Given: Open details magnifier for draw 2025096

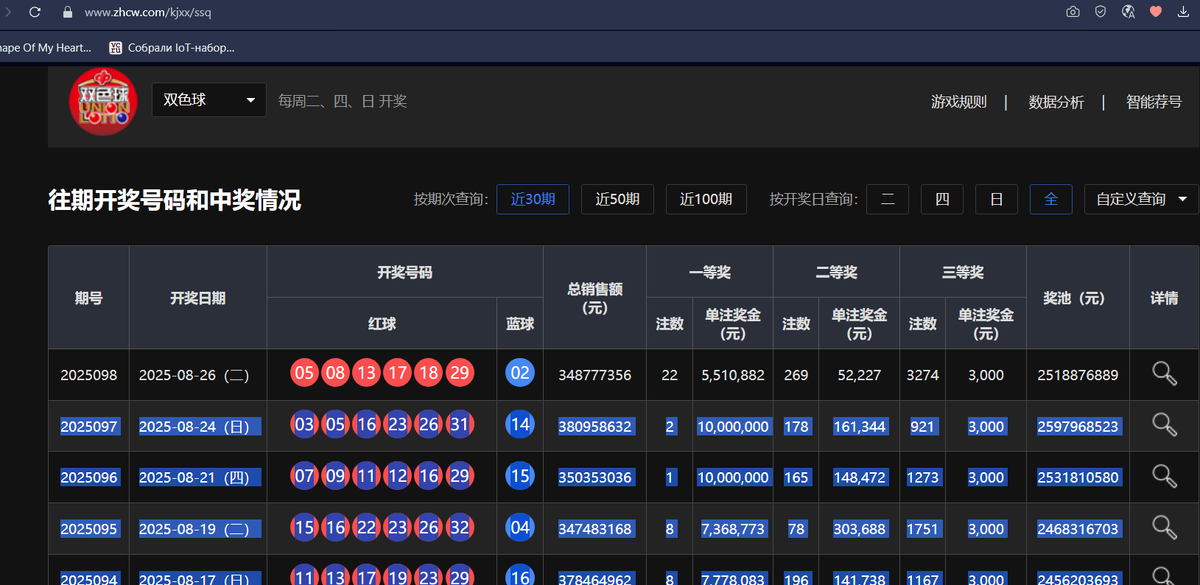Looking at the screenshot, I should [1164, 476].
